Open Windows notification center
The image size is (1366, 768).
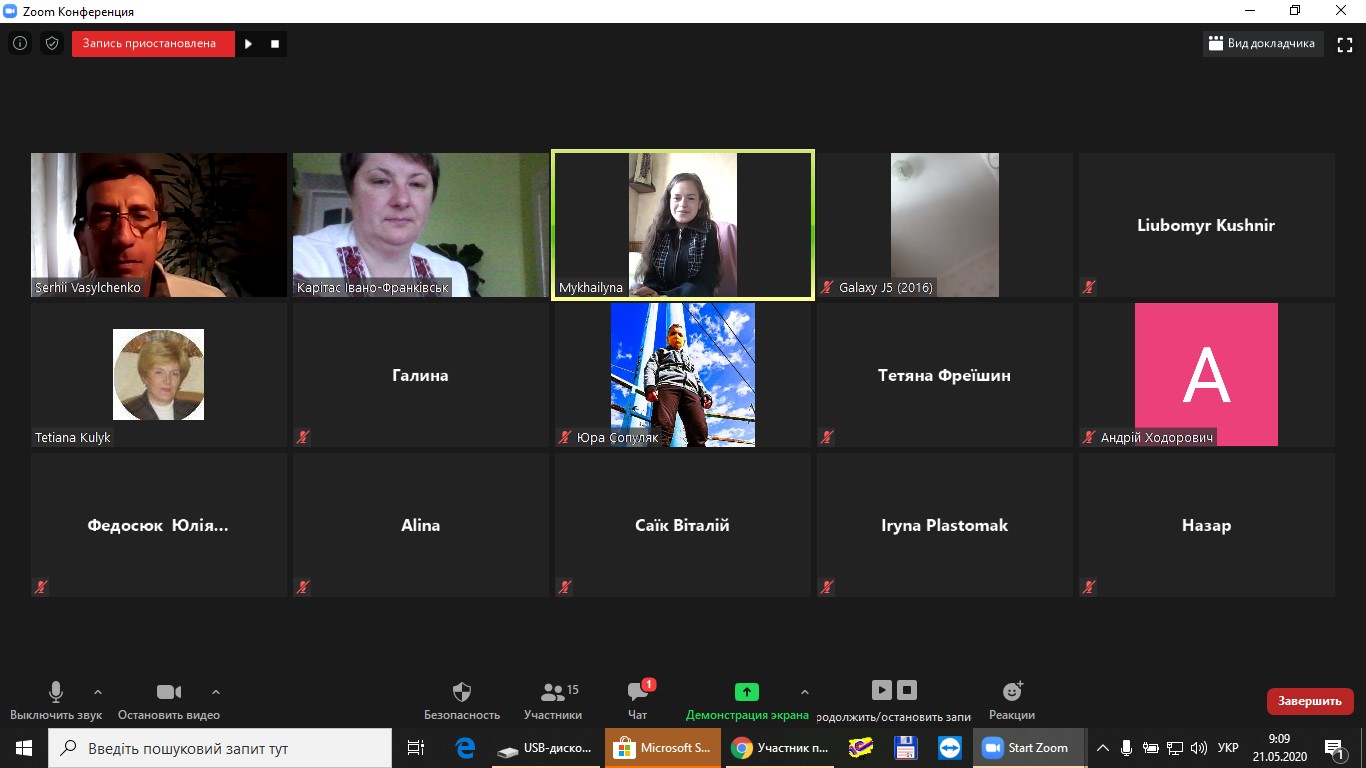coord(1334,748)
